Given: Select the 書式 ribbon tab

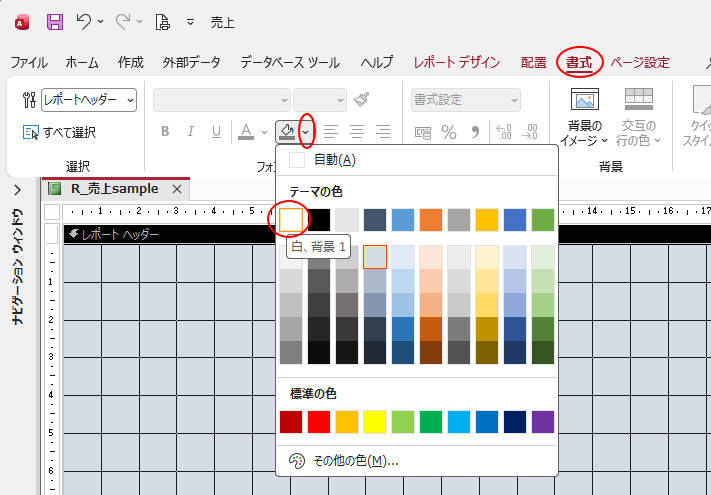Looking at the screenshot, I should tap(579, 62).
